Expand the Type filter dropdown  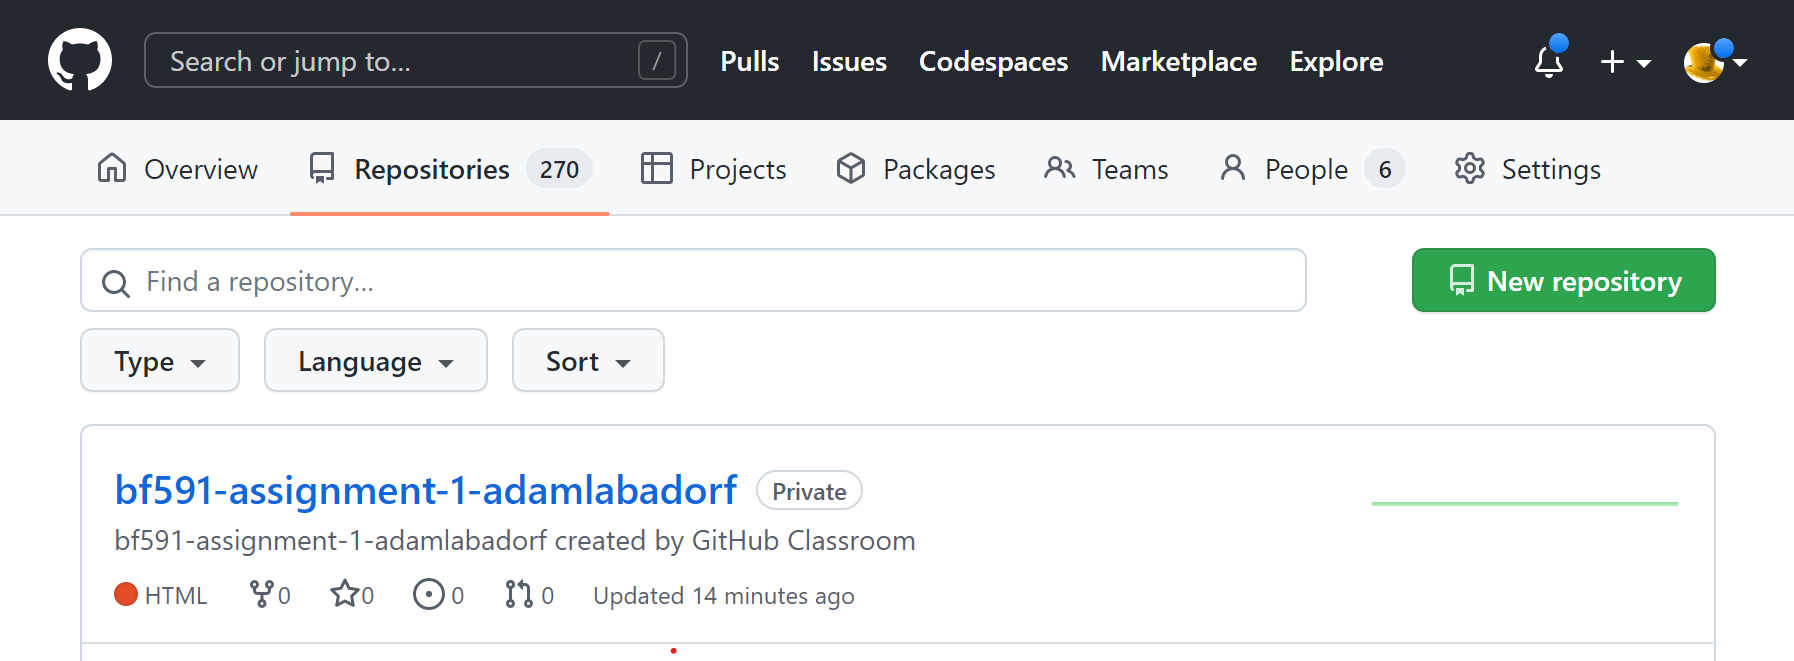click(x=160, y=361)
